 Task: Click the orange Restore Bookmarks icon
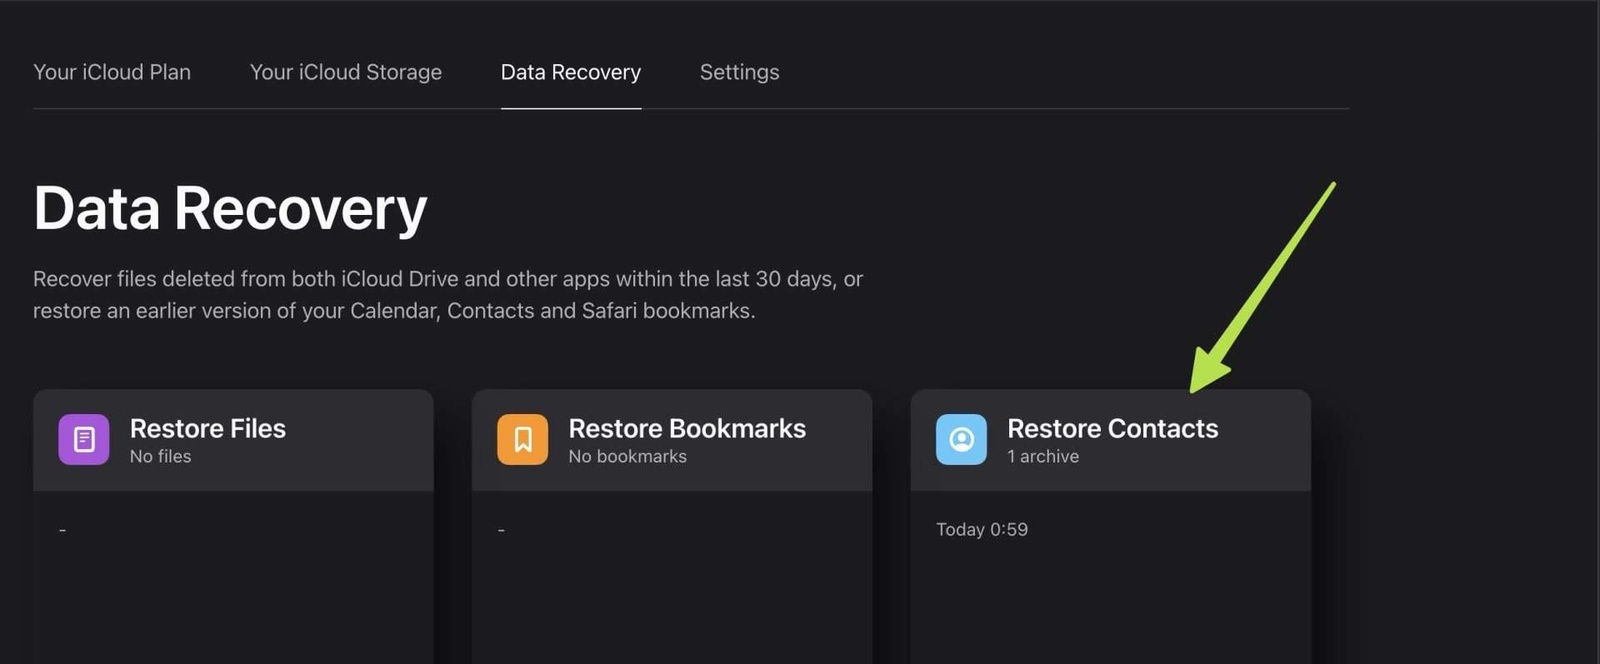pyautogui.click(x=523, y=440)
